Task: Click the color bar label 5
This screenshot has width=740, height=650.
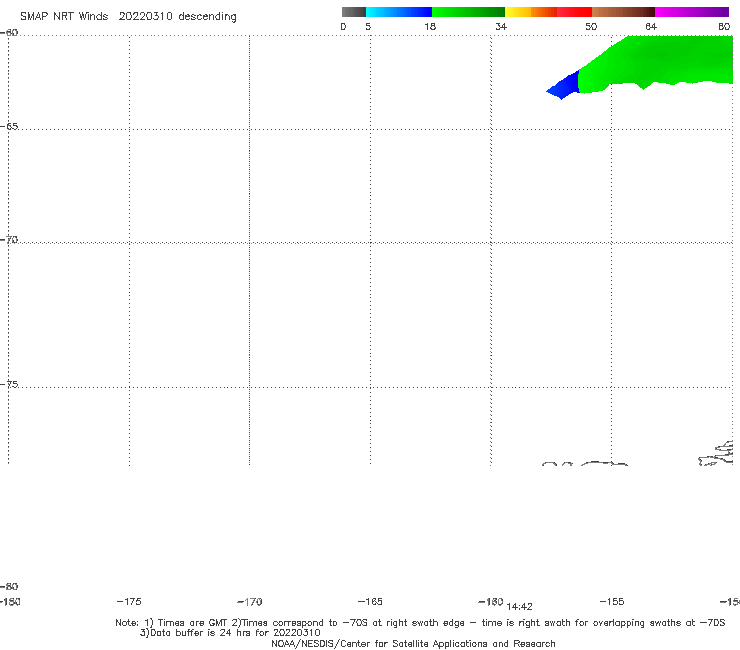Action: coord(368,26)
